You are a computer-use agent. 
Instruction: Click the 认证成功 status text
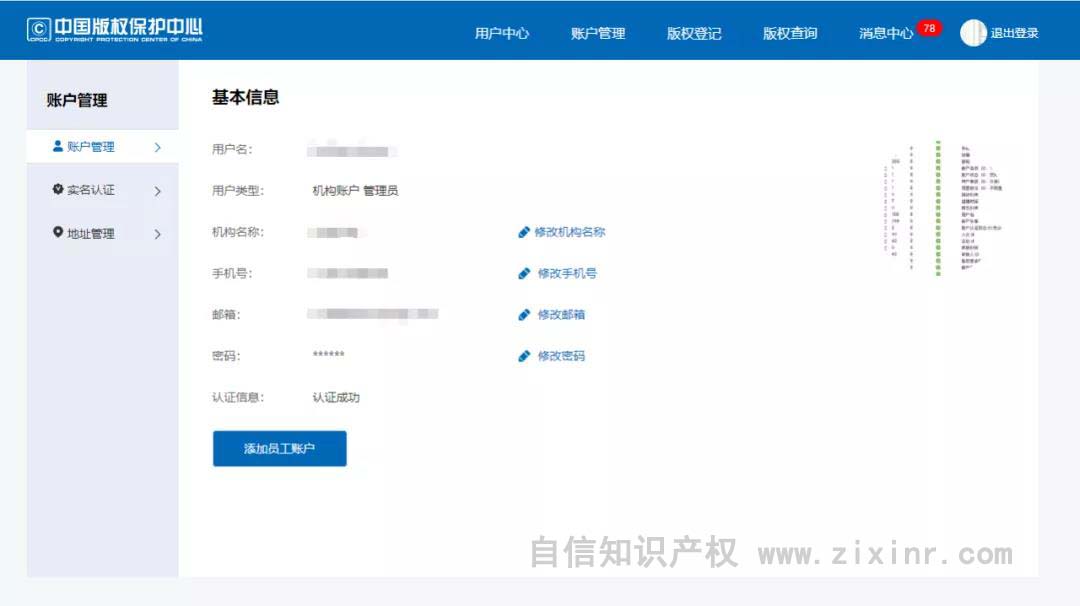336,397
